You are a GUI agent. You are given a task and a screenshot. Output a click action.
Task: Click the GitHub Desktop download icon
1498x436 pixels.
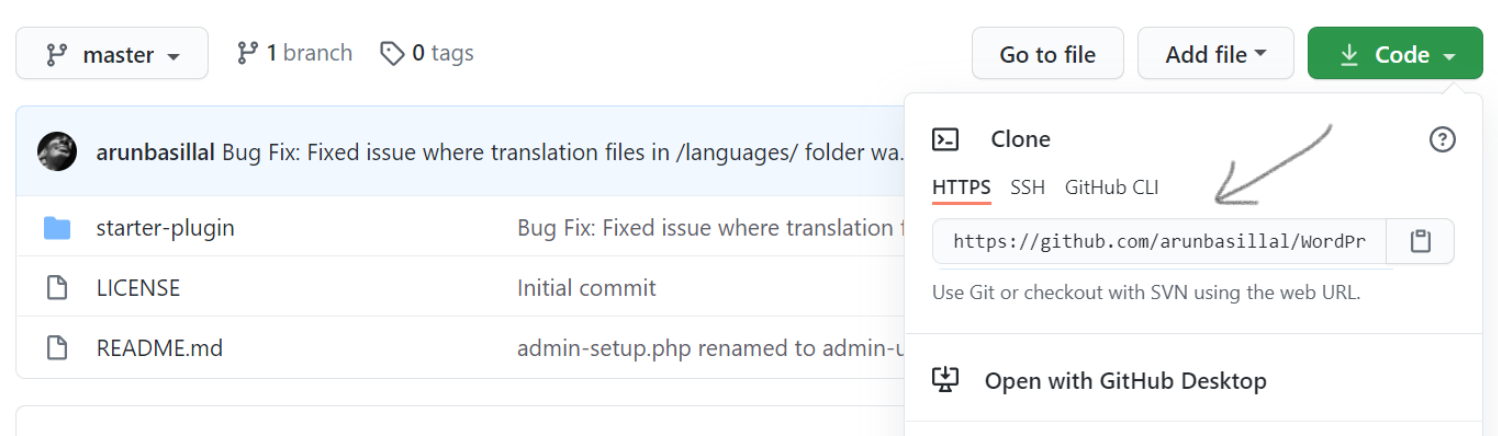(x=945, y=380)
